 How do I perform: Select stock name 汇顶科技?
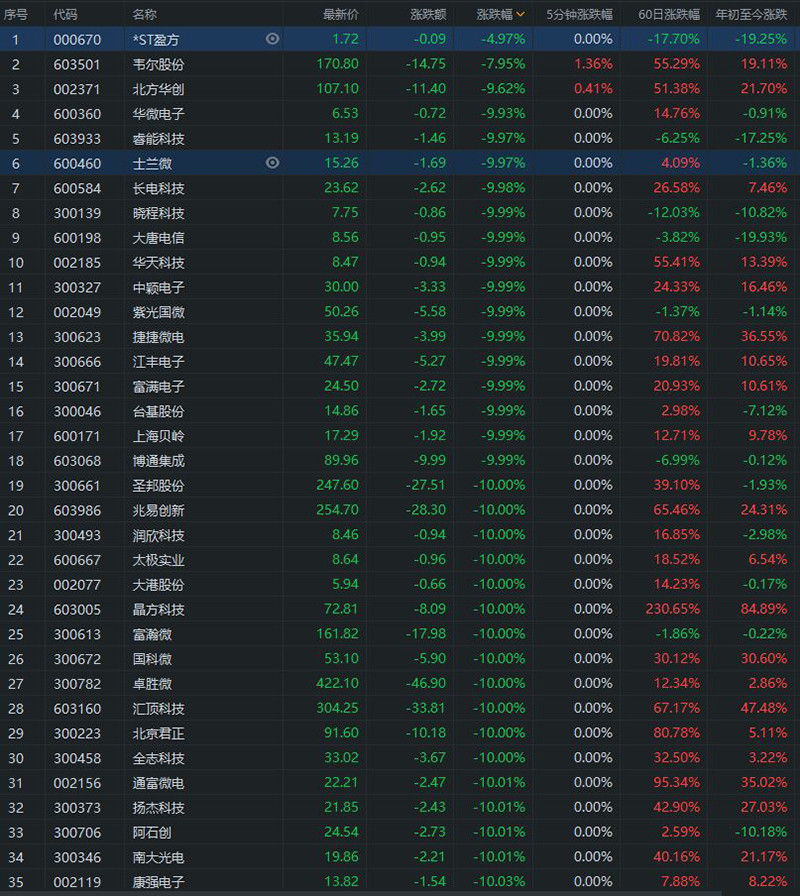point(158,709)
